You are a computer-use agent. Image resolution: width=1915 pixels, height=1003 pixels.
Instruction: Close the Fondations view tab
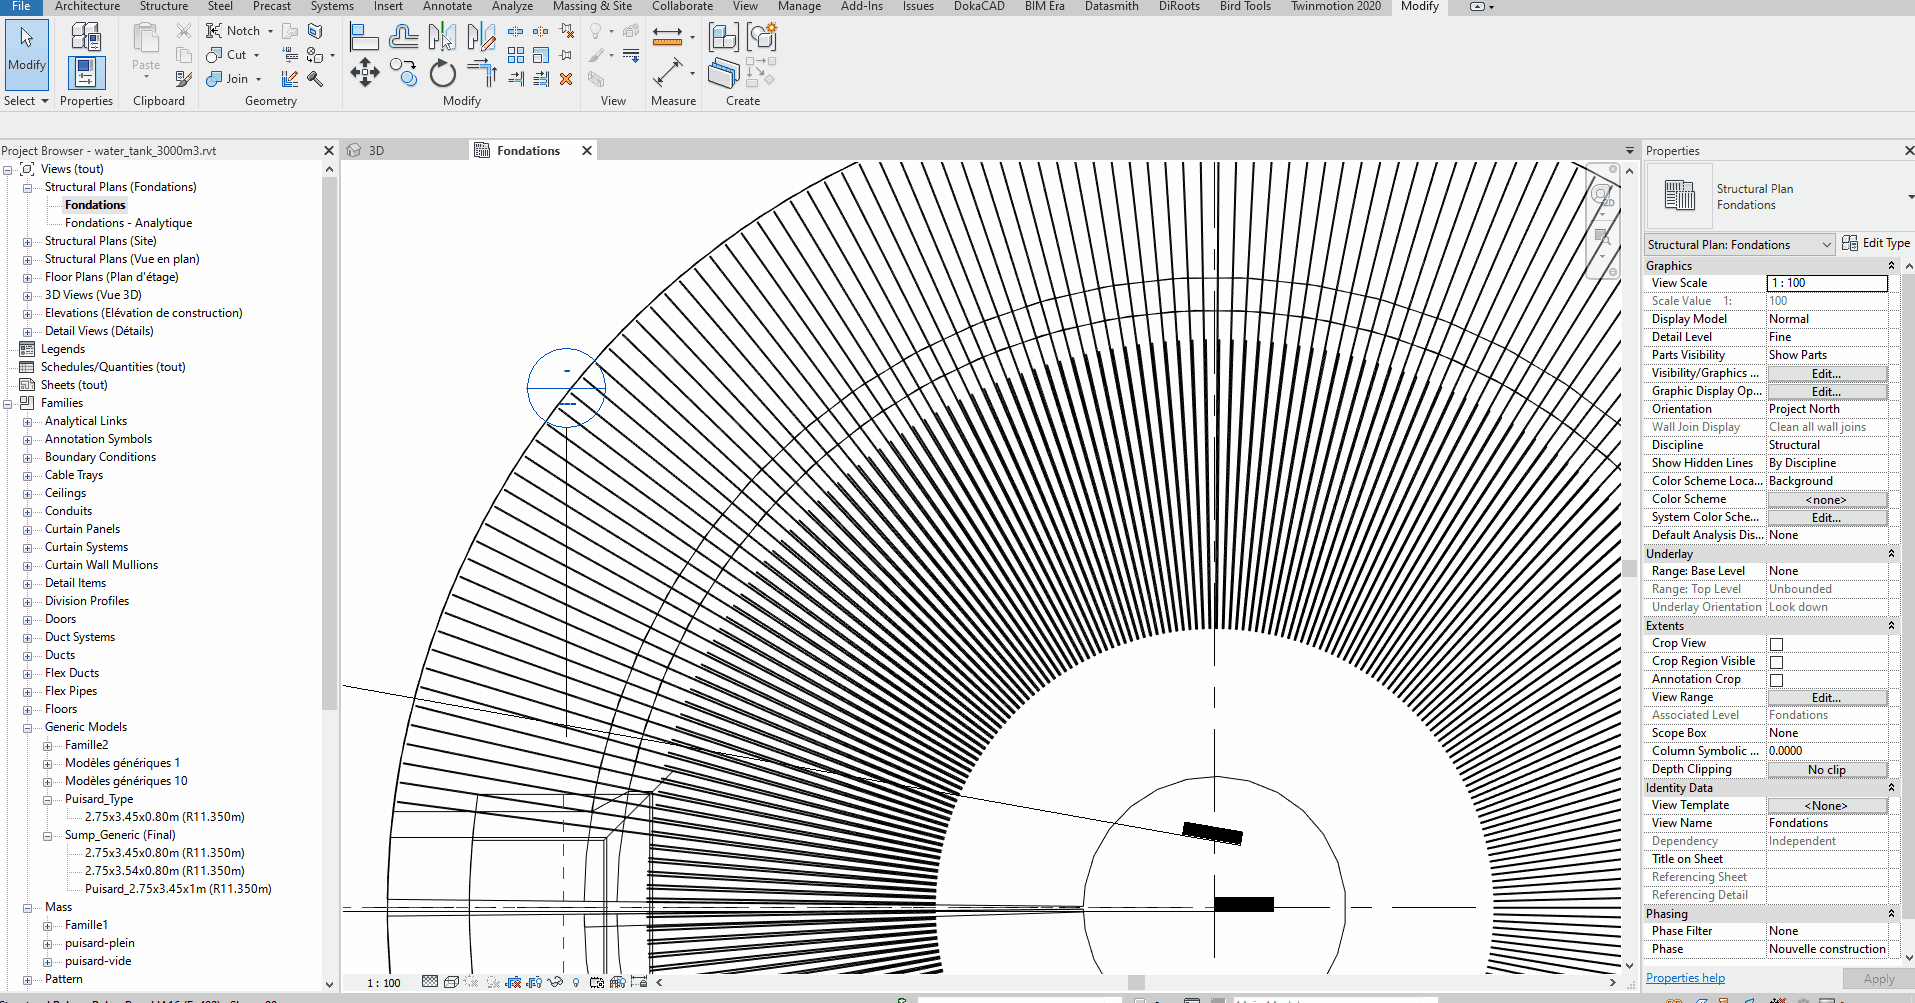click(587, 151)
